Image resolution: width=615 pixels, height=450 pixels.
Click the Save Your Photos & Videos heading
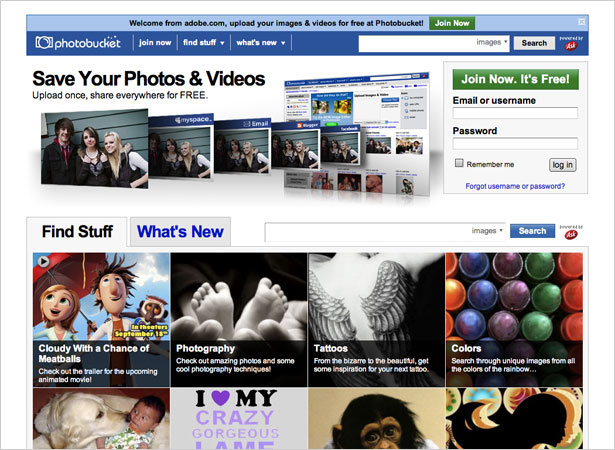[149, 78]
